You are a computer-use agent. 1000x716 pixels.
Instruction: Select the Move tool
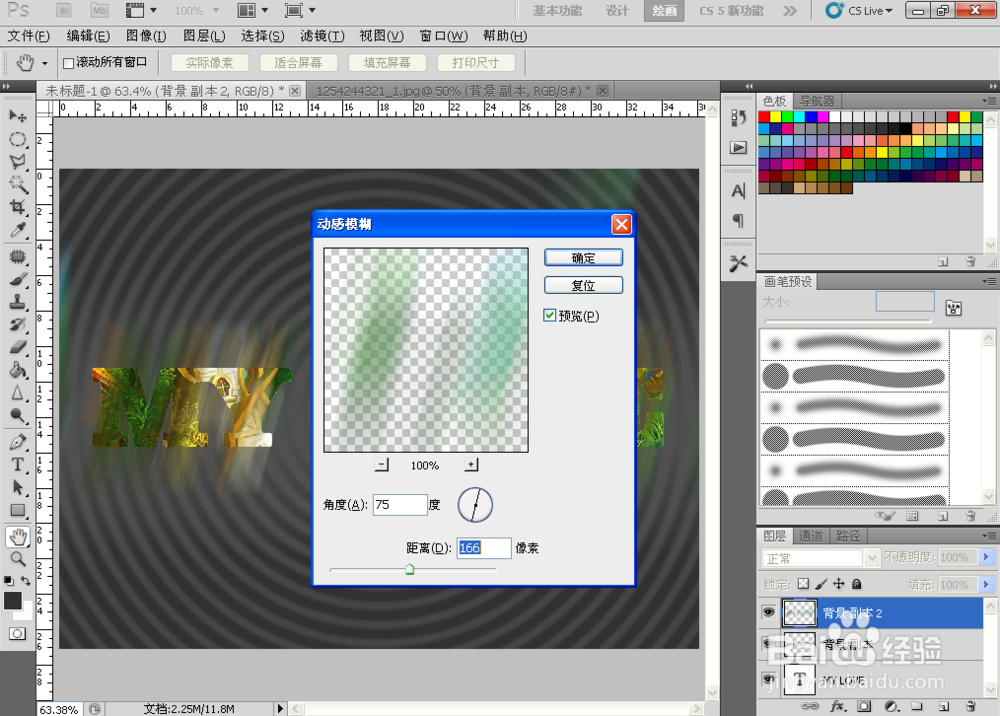pos(17,115)
